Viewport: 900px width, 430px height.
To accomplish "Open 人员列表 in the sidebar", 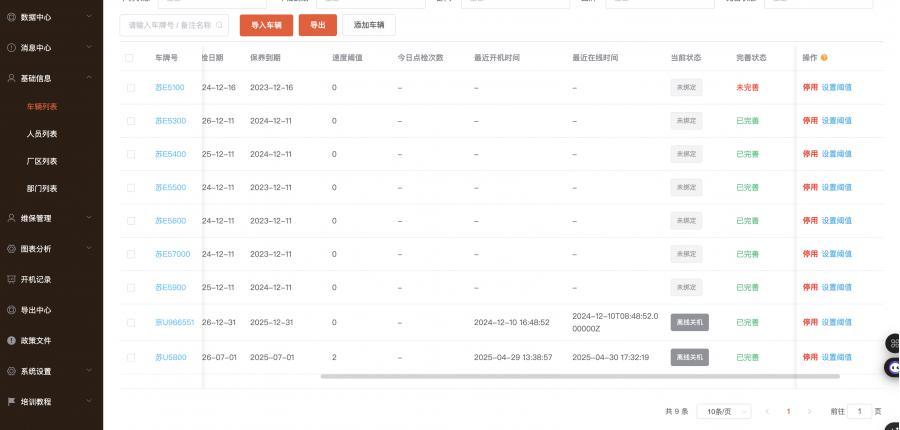I will coord(42,134).
